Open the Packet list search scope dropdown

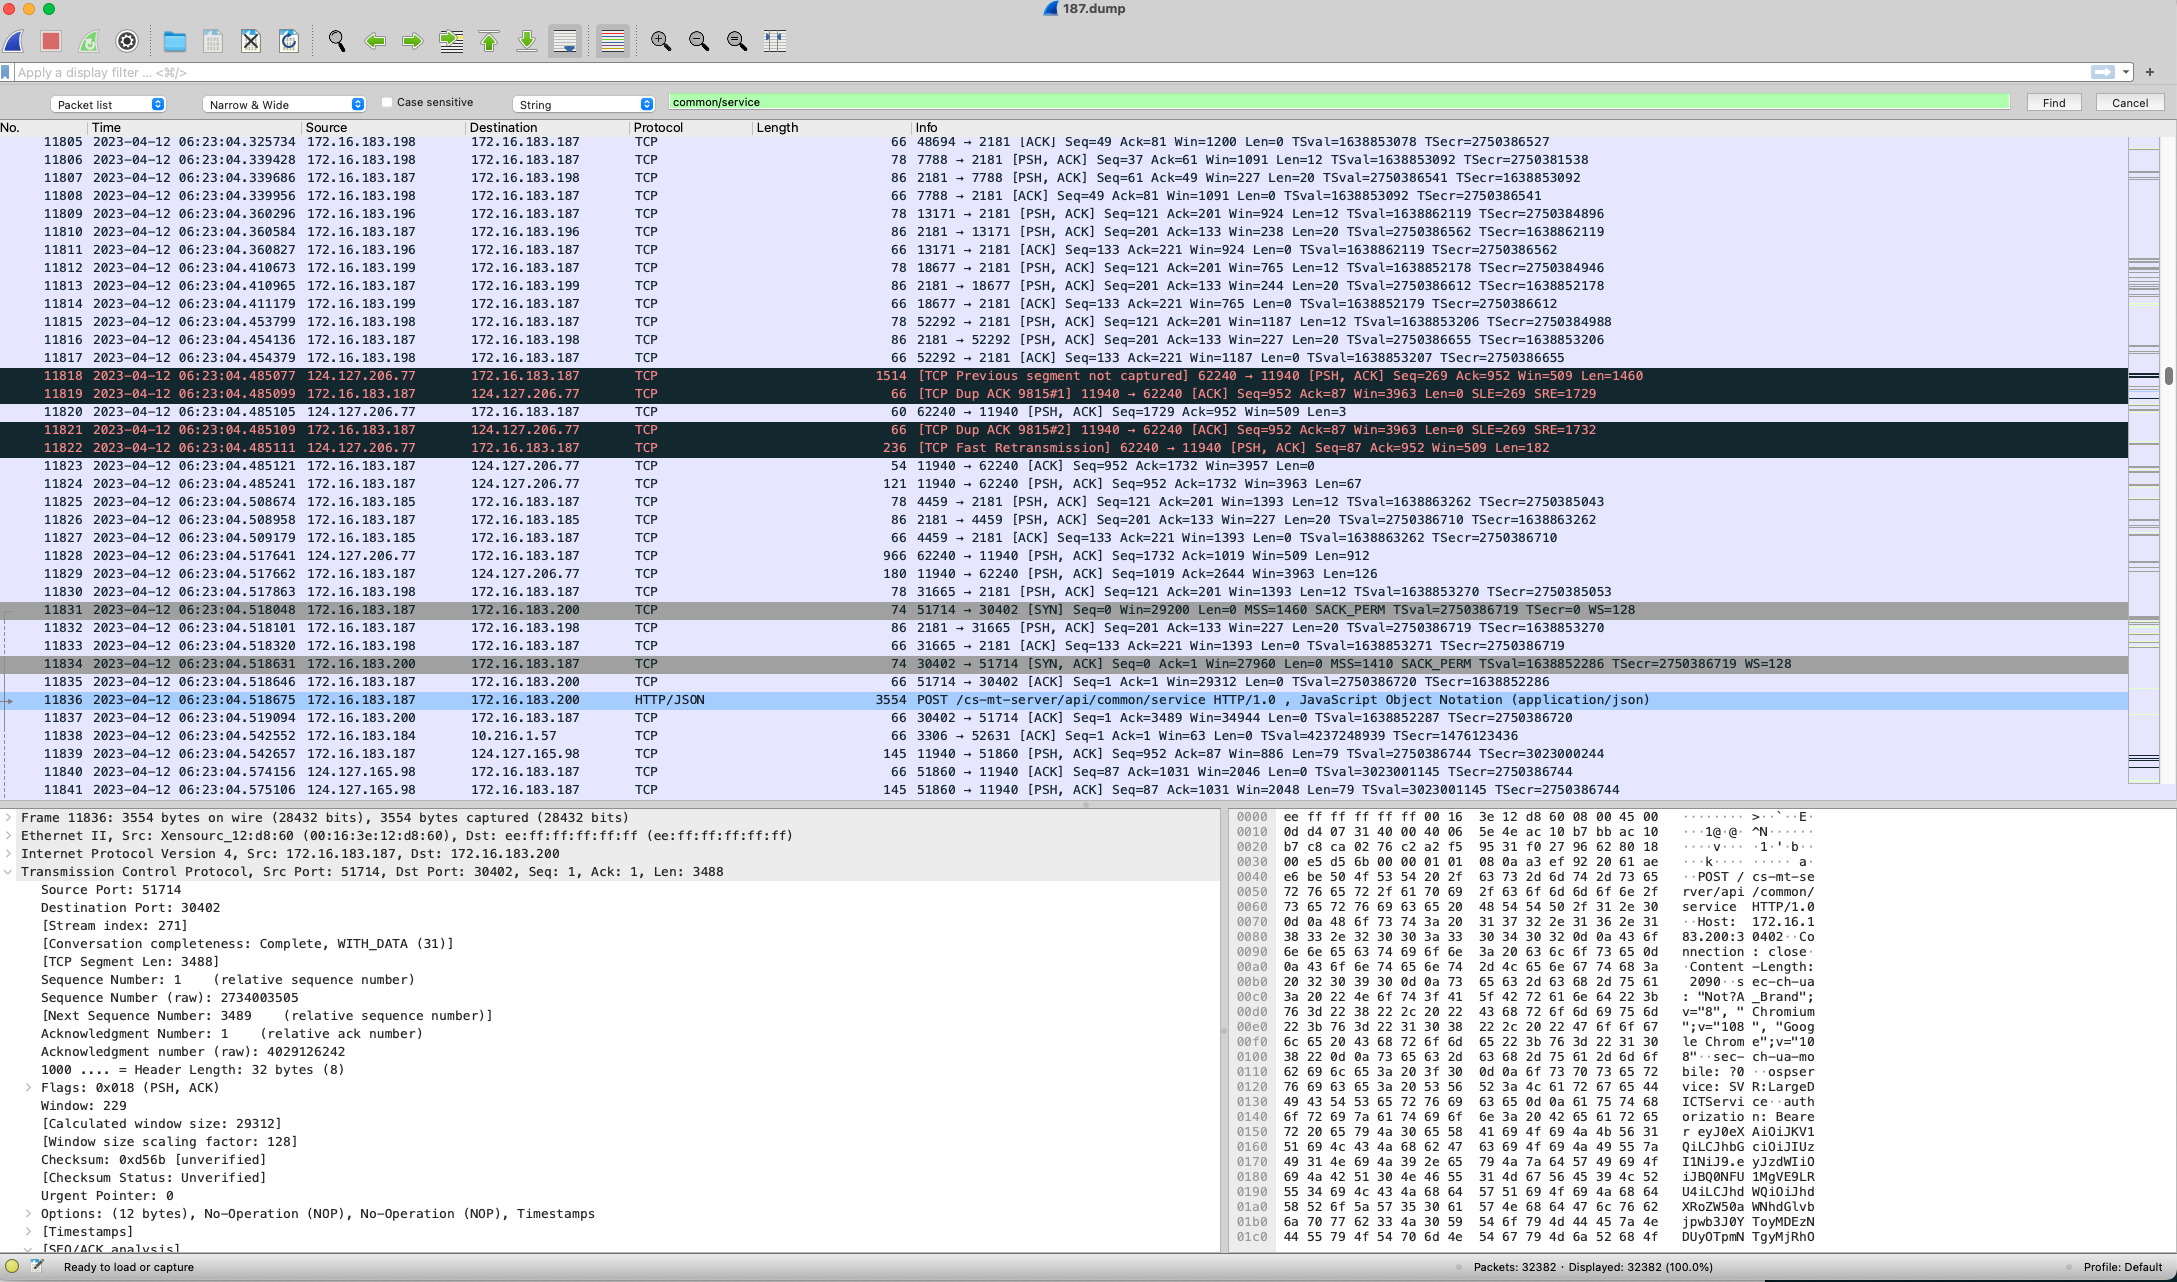coord(109,103)
